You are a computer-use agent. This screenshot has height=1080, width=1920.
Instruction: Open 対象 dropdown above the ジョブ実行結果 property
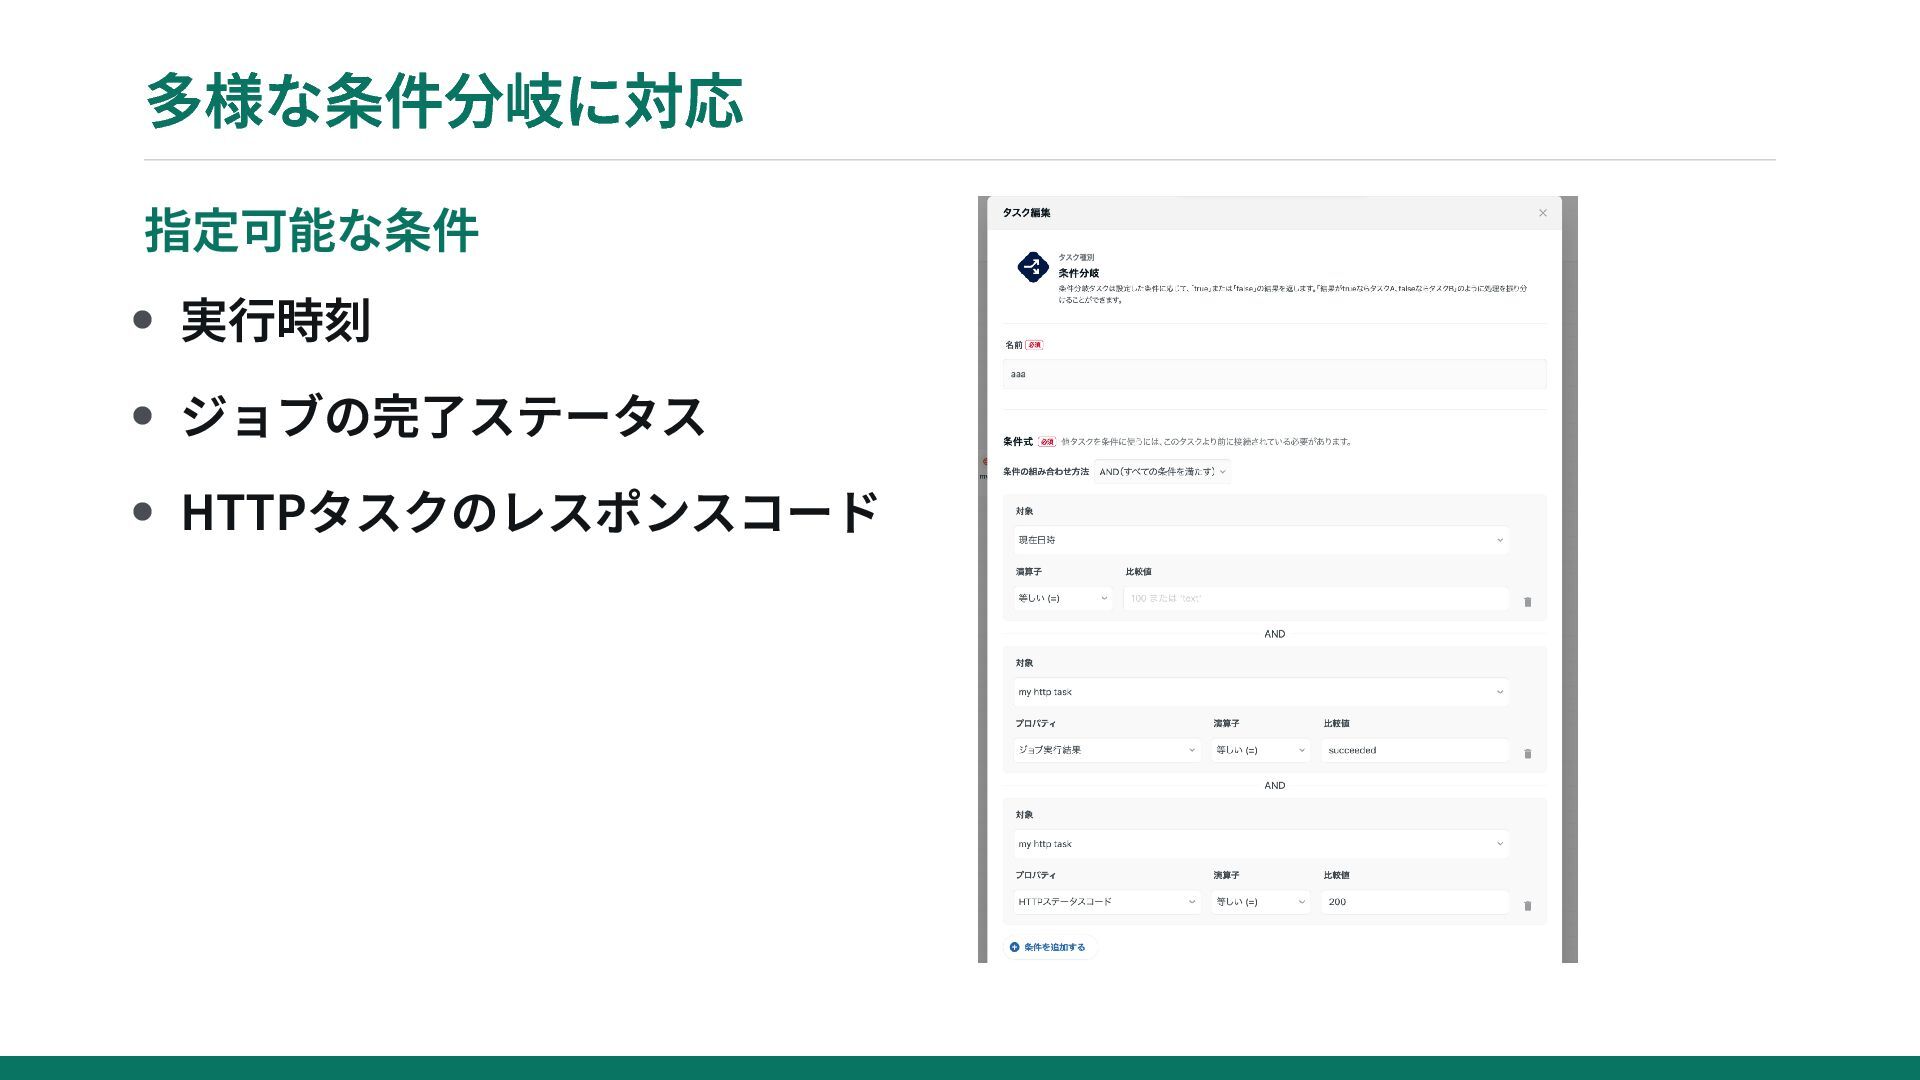tap(1261, 692)
